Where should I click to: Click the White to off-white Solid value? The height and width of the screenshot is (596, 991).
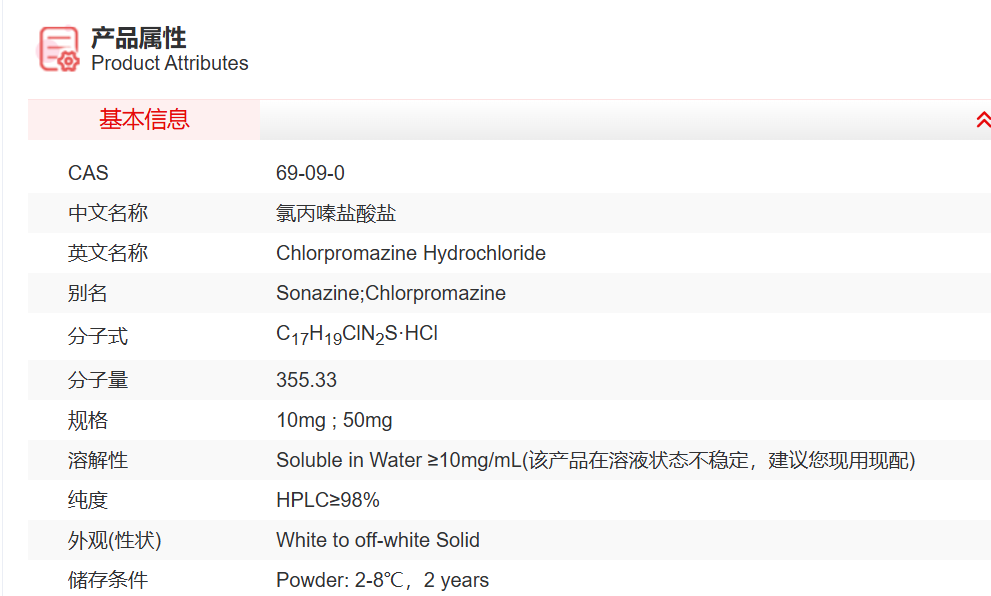(378, 540)
